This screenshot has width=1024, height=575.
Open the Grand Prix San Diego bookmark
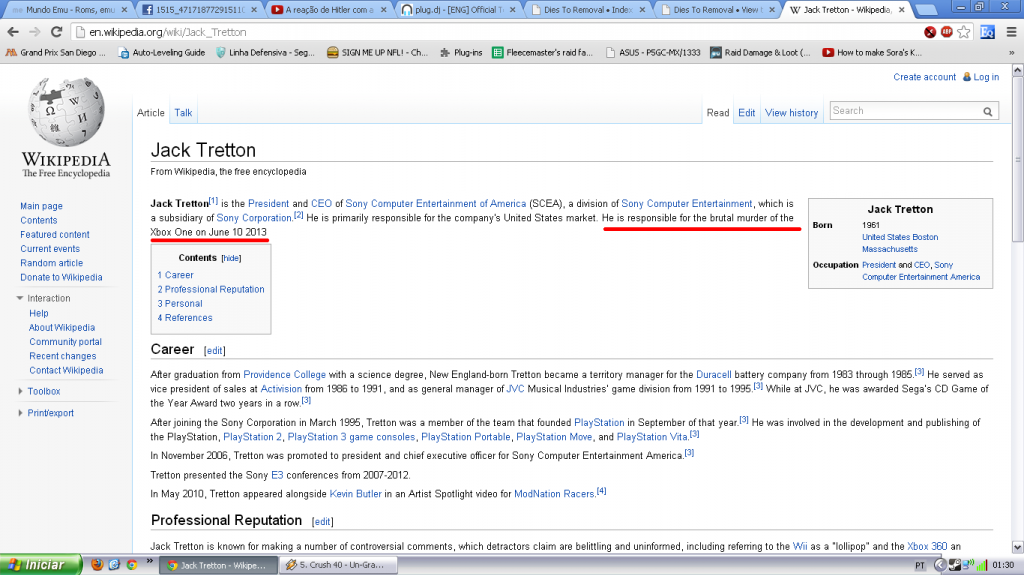pyautogui.click(x=56, y=52)
